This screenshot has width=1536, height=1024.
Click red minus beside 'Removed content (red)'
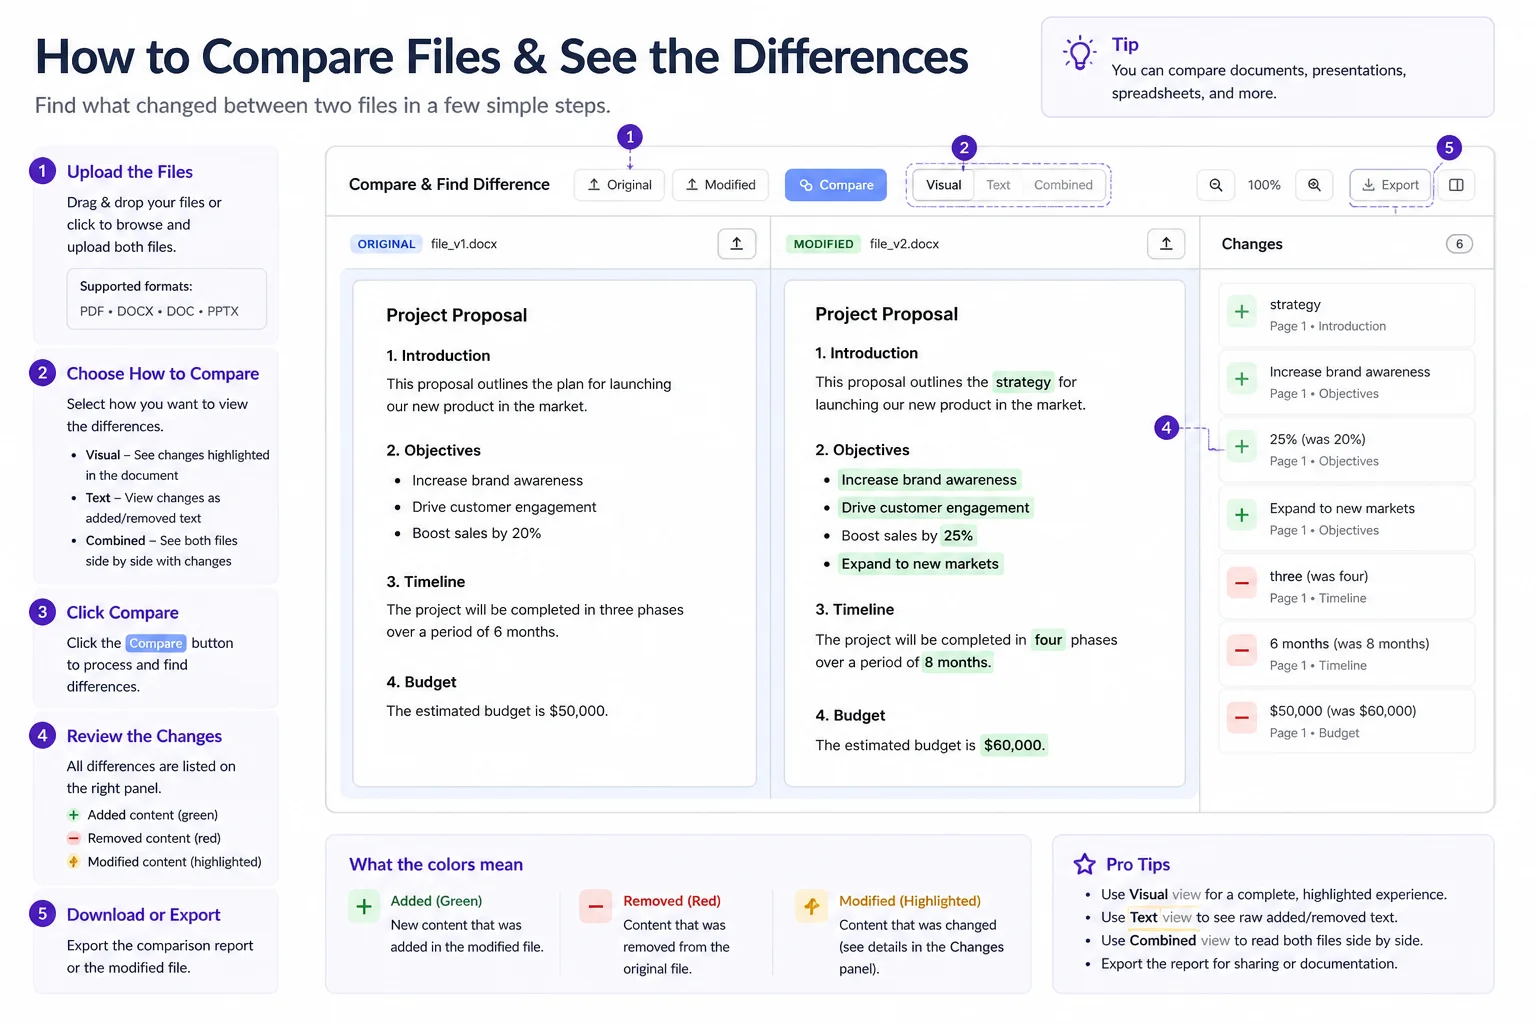tap(73, 838)
